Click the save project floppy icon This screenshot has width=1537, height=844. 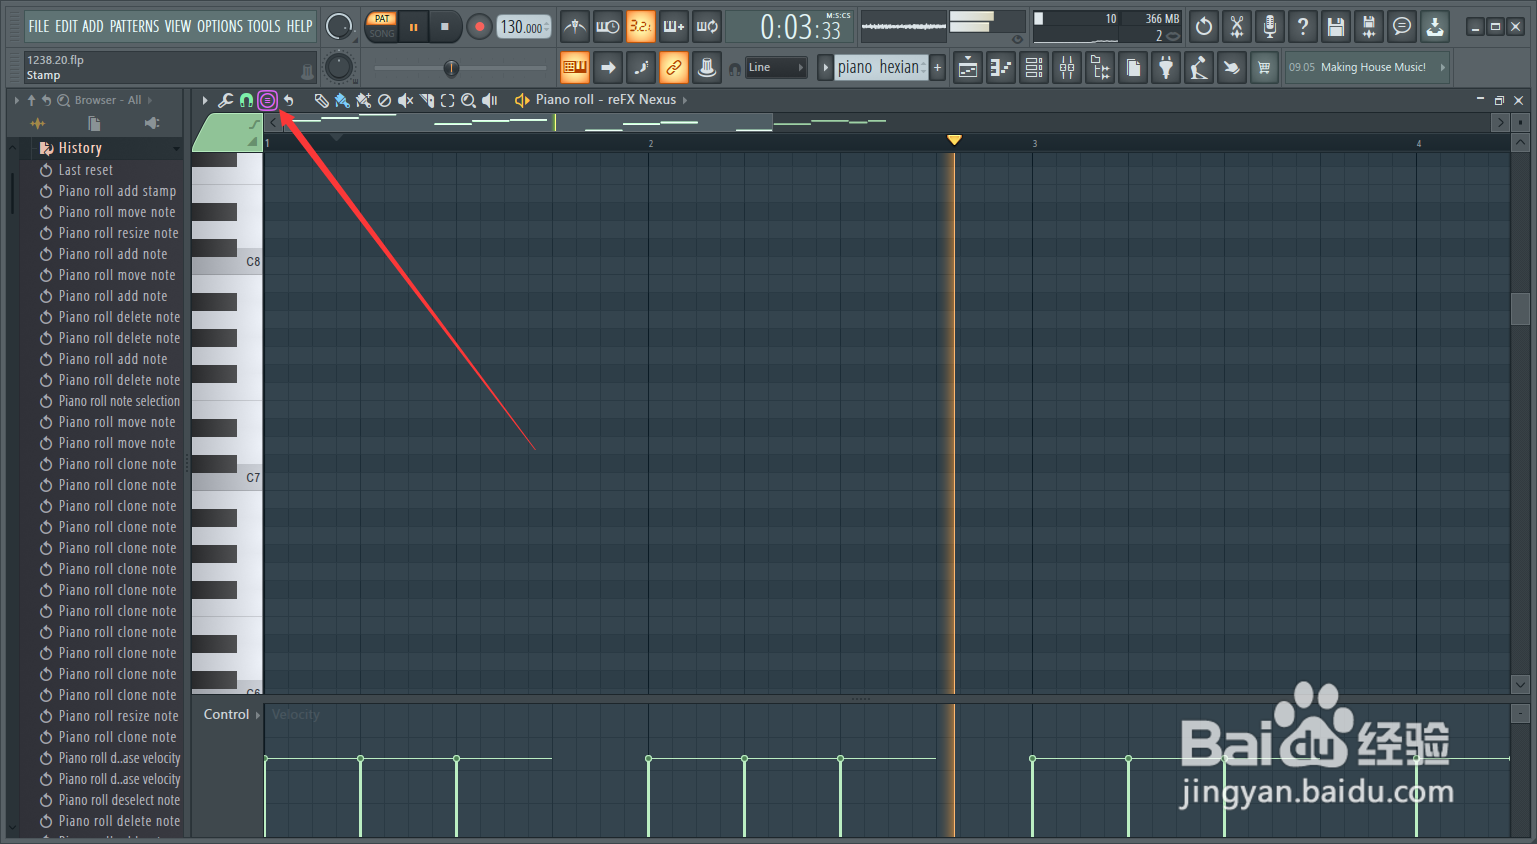(1336, 27)
